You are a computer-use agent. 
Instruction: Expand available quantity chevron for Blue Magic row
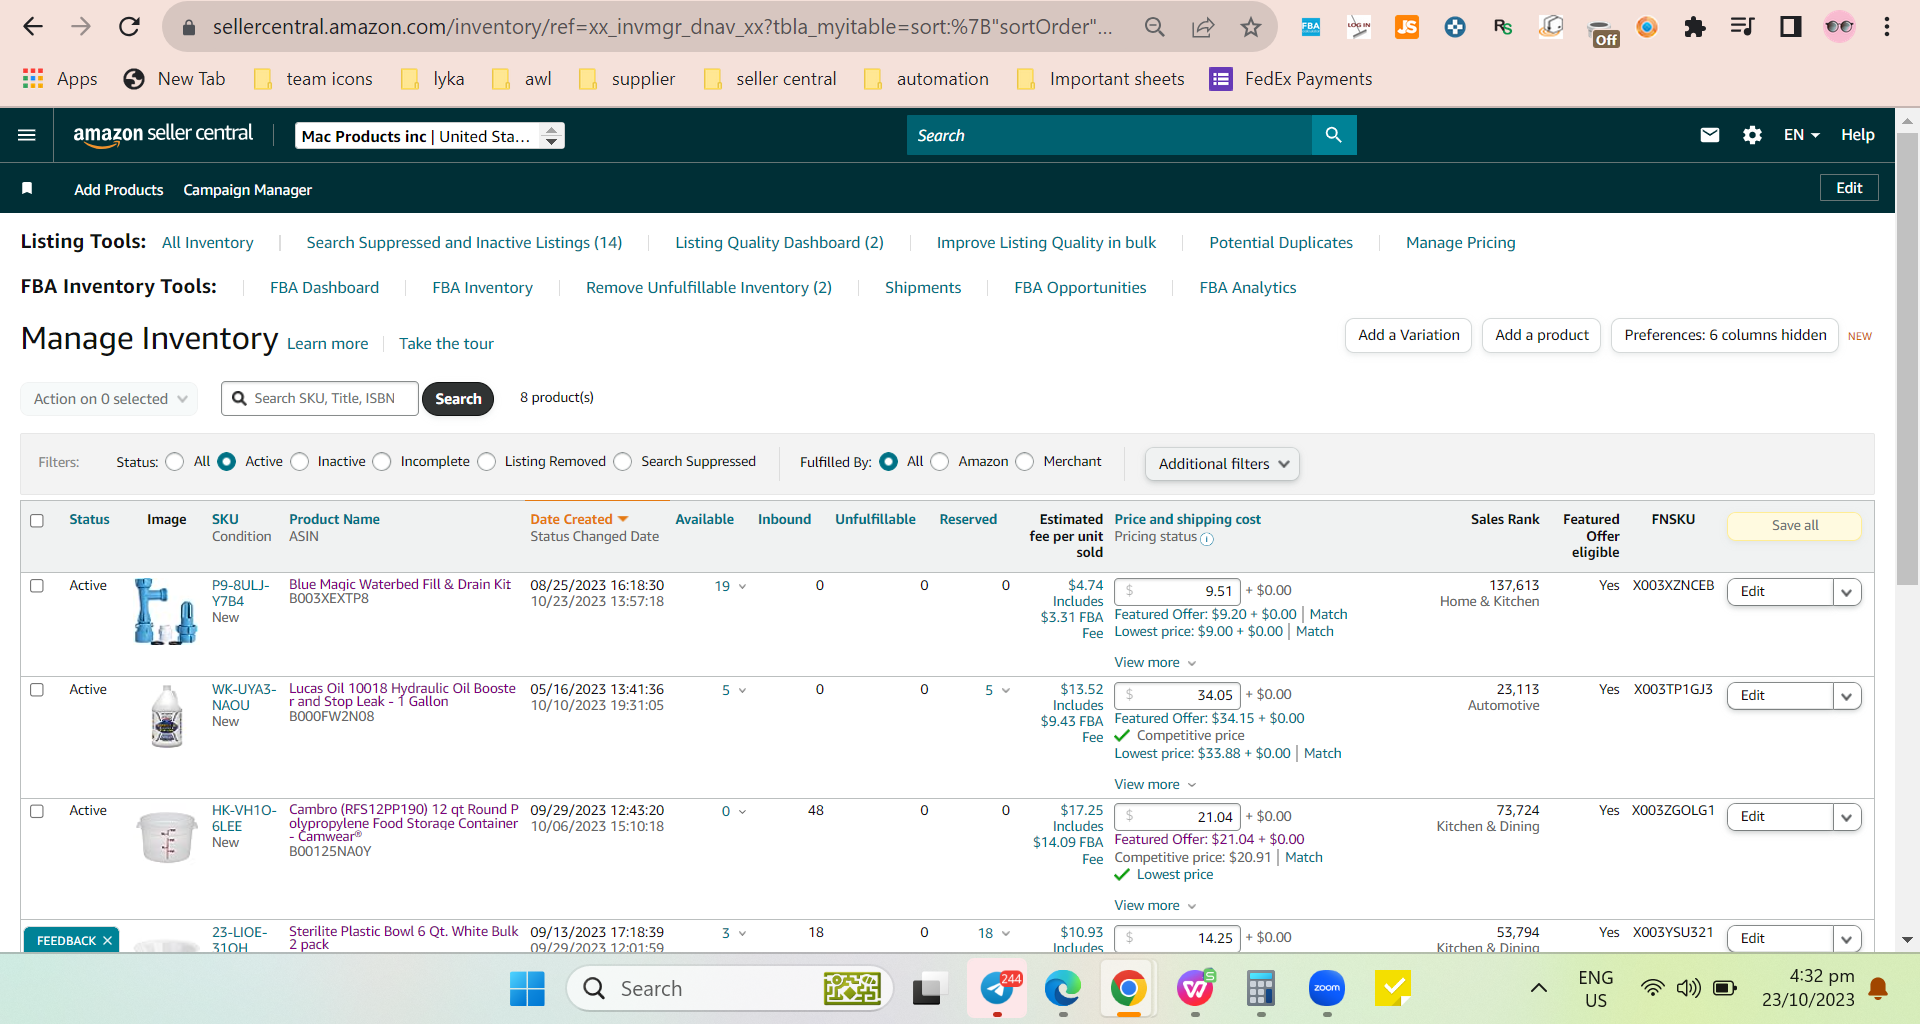coord(742,587)
